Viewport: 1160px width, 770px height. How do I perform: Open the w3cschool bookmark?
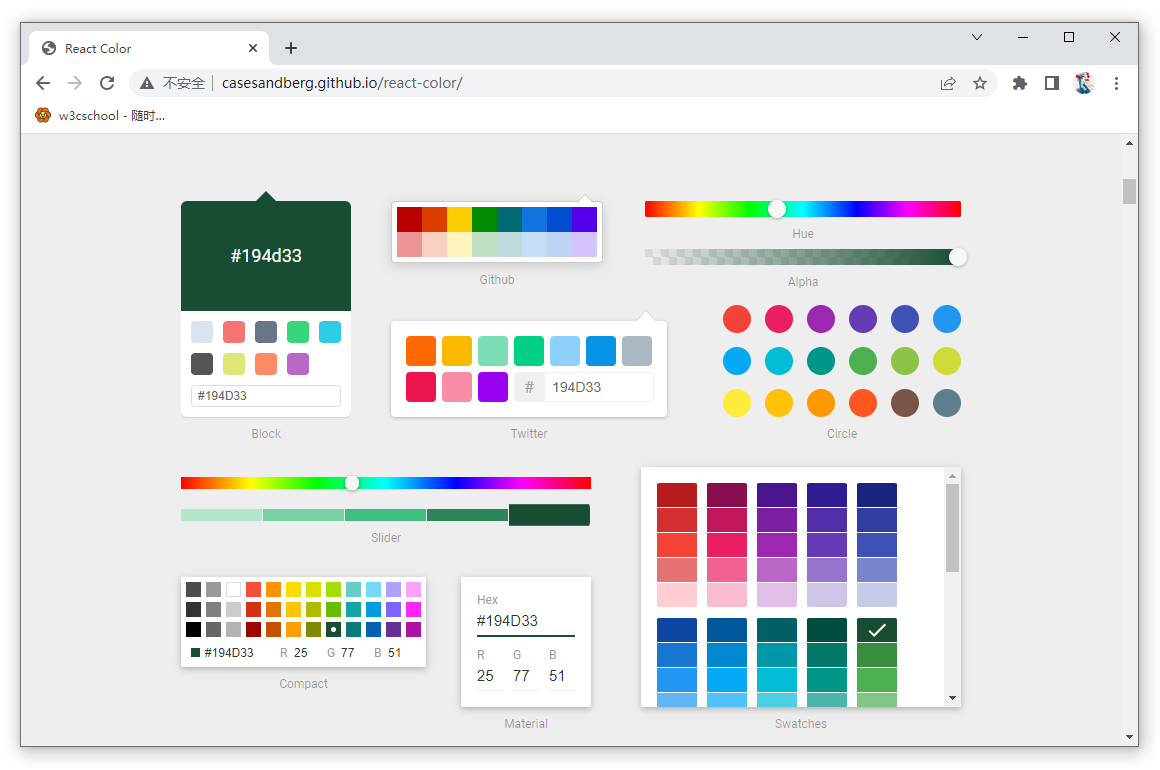(100, 115)
